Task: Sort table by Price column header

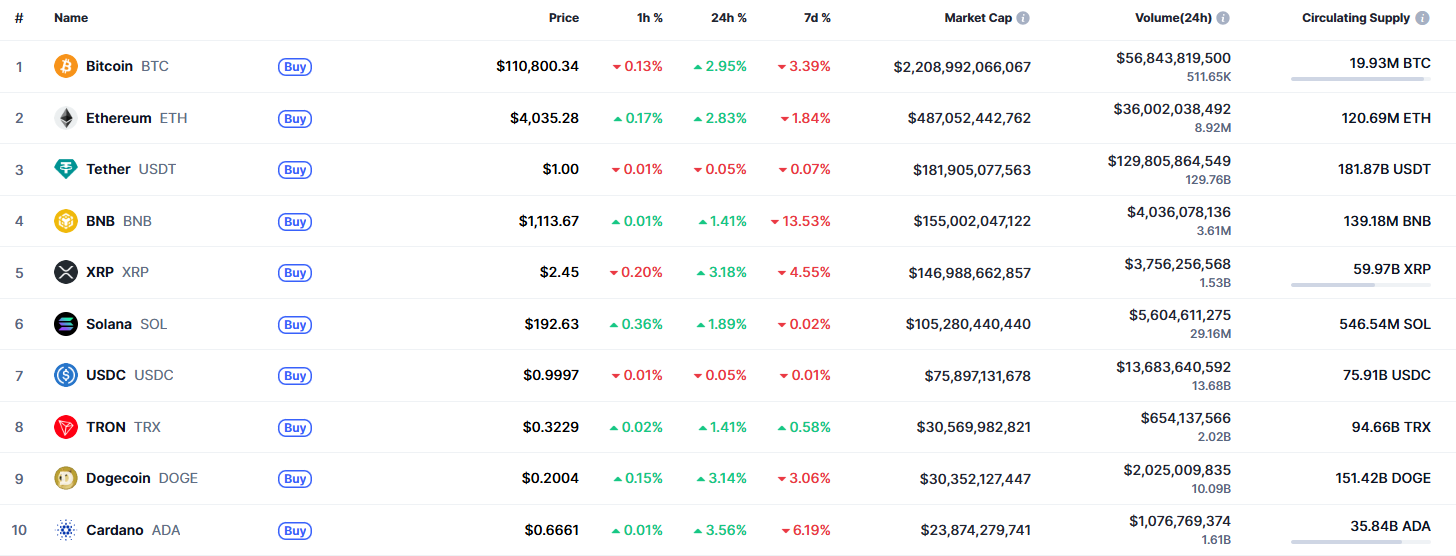Action: [563, 18]
